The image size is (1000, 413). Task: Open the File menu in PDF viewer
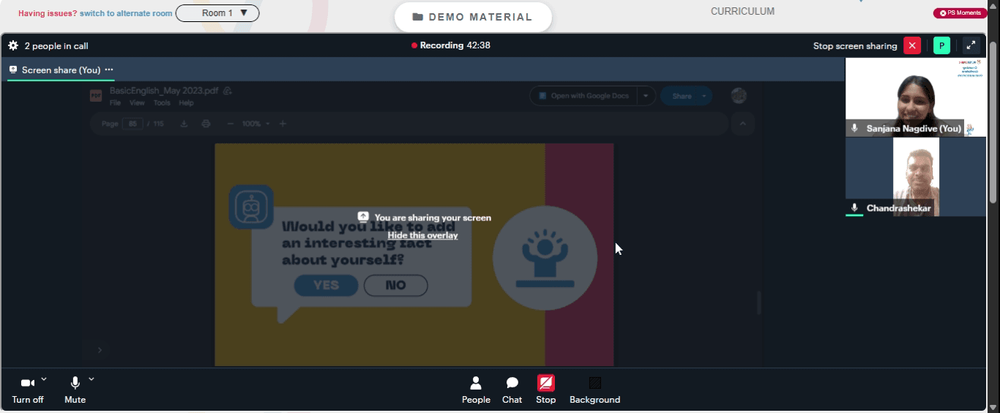115,103
